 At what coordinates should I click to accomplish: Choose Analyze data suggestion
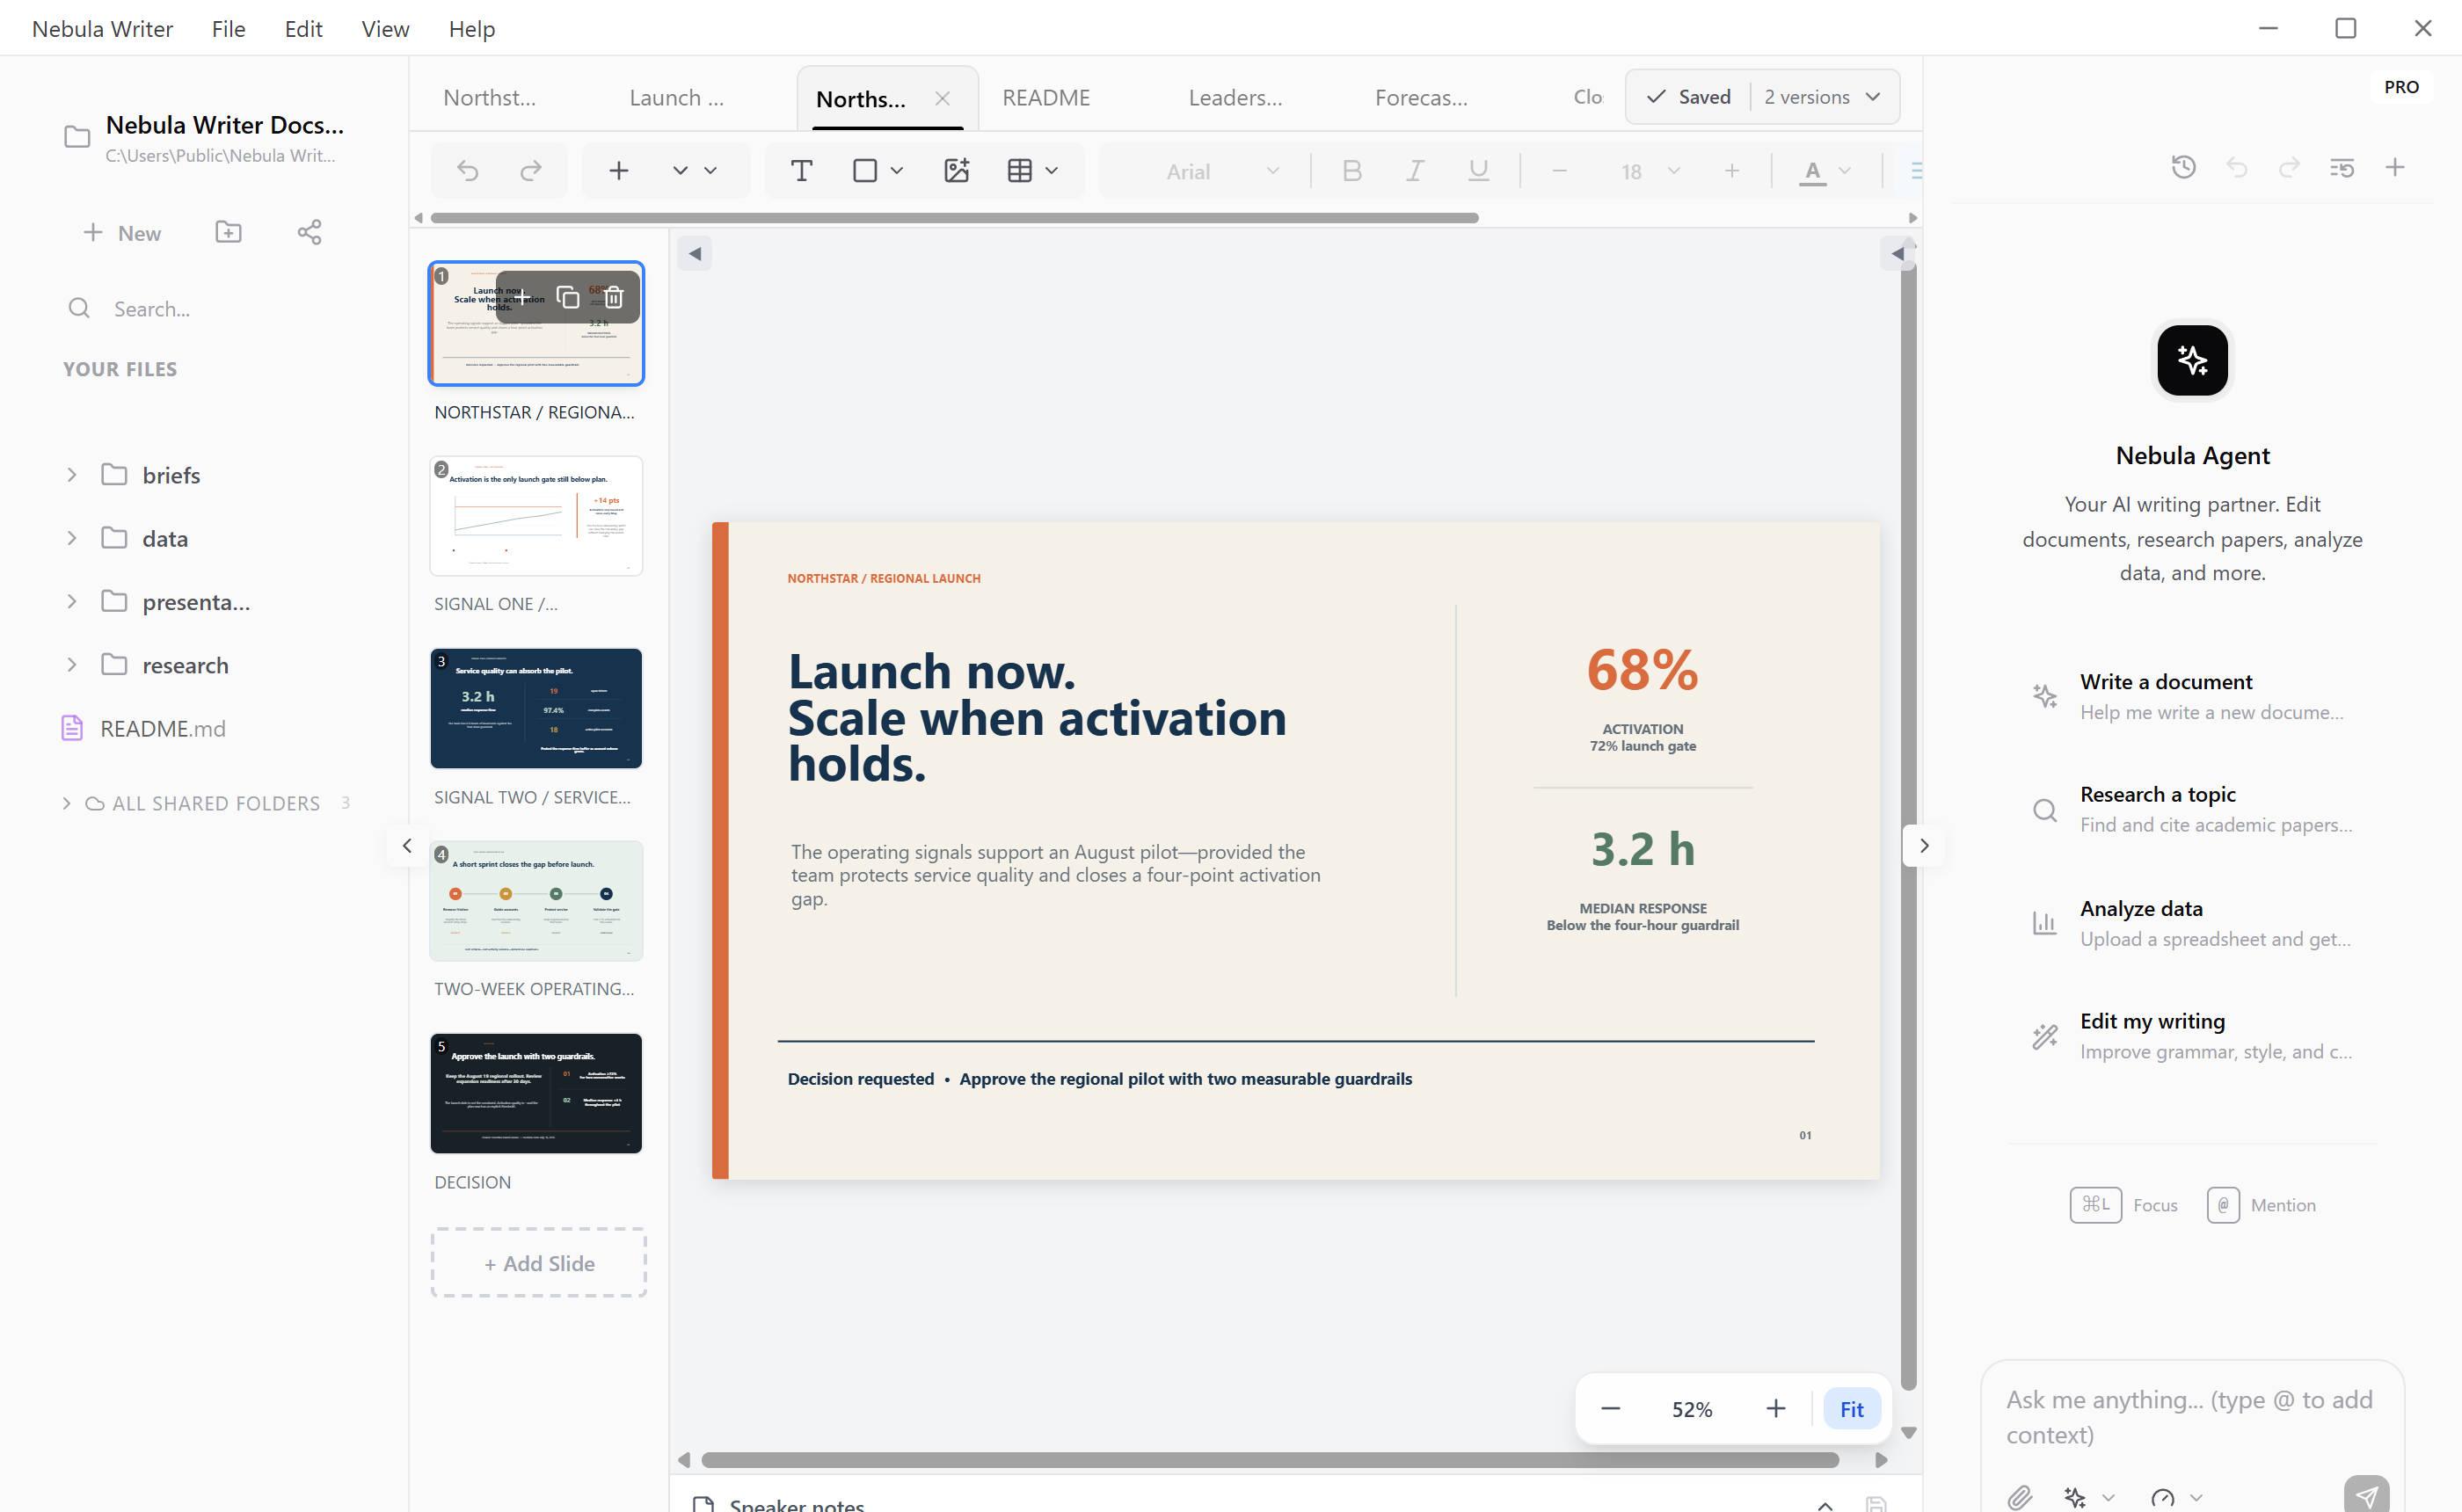tap(2192, 923)
